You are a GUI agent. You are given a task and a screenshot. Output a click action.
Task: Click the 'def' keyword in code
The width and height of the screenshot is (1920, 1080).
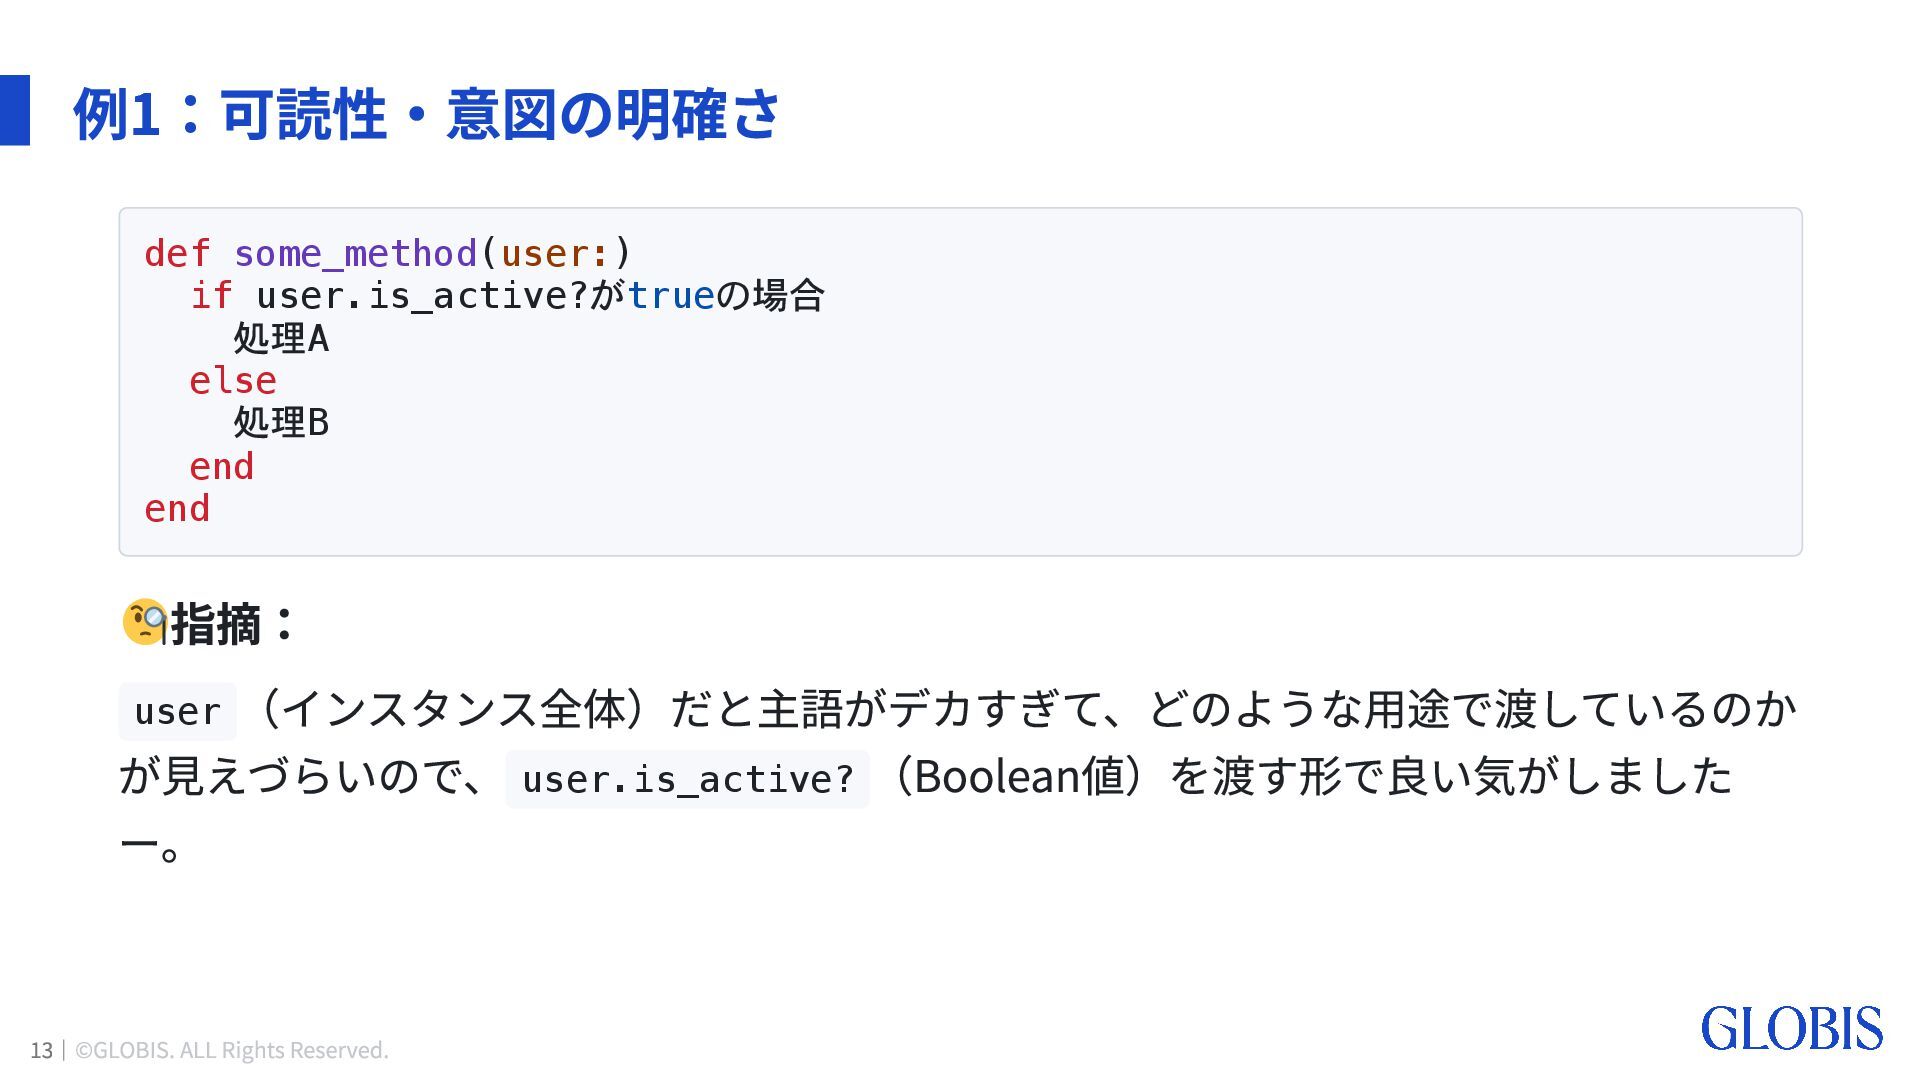click(177, 253)
